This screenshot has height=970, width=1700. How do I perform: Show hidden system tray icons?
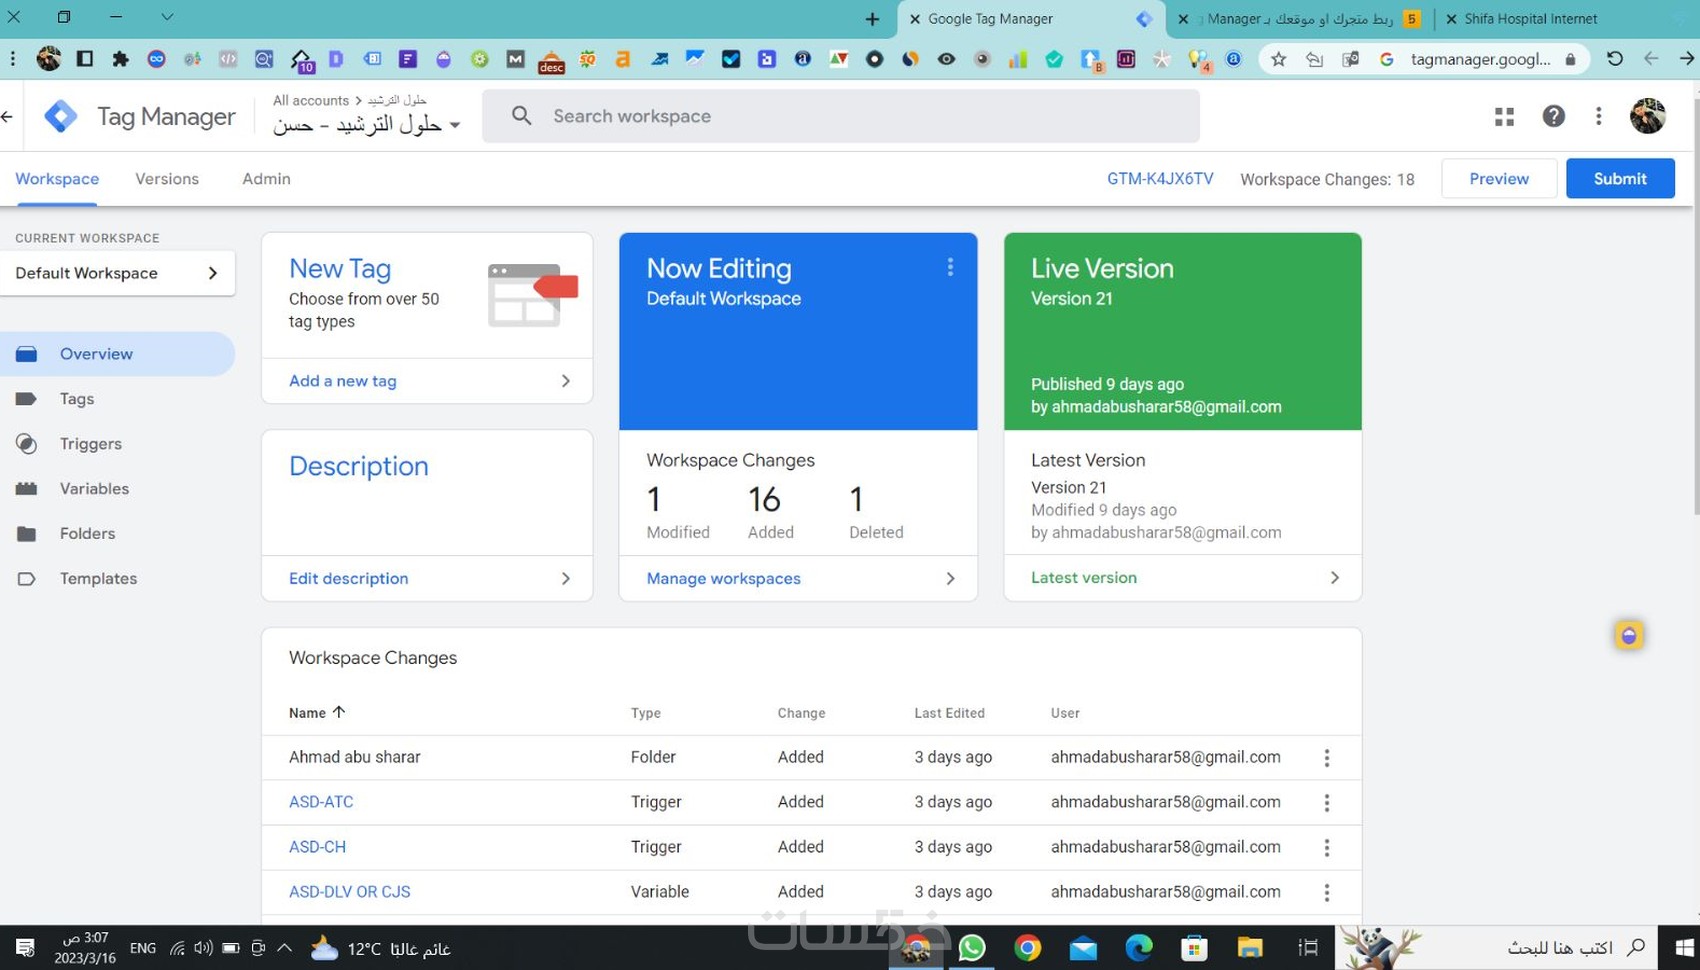285,948
